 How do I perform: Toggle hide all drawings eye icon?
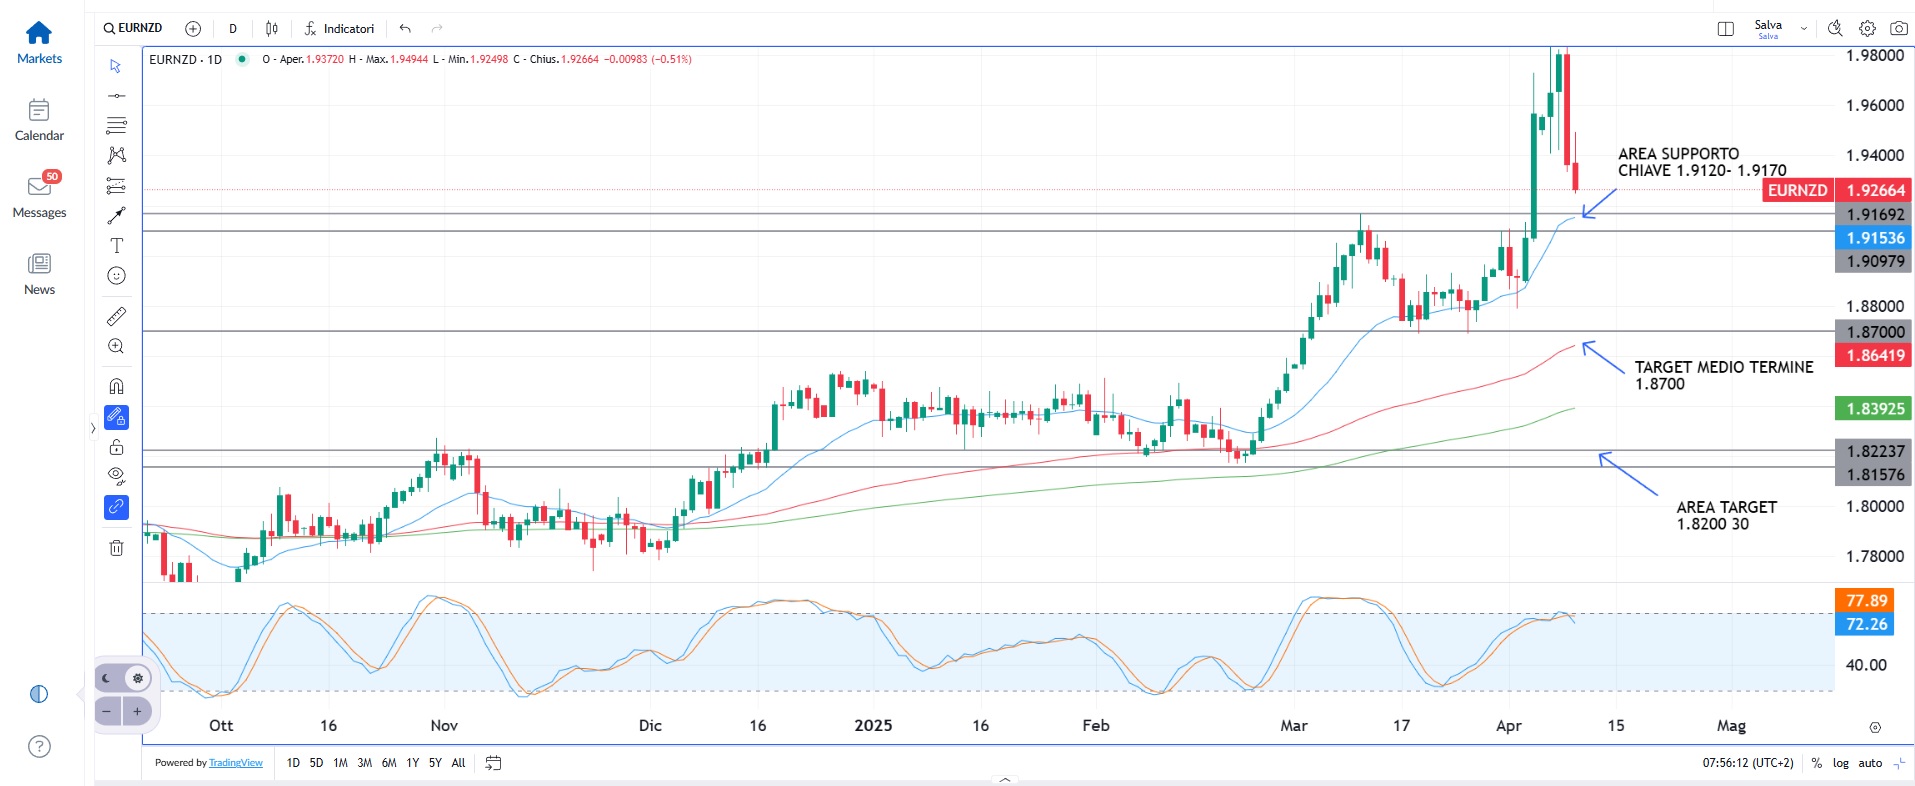click(x=116, y=475)
